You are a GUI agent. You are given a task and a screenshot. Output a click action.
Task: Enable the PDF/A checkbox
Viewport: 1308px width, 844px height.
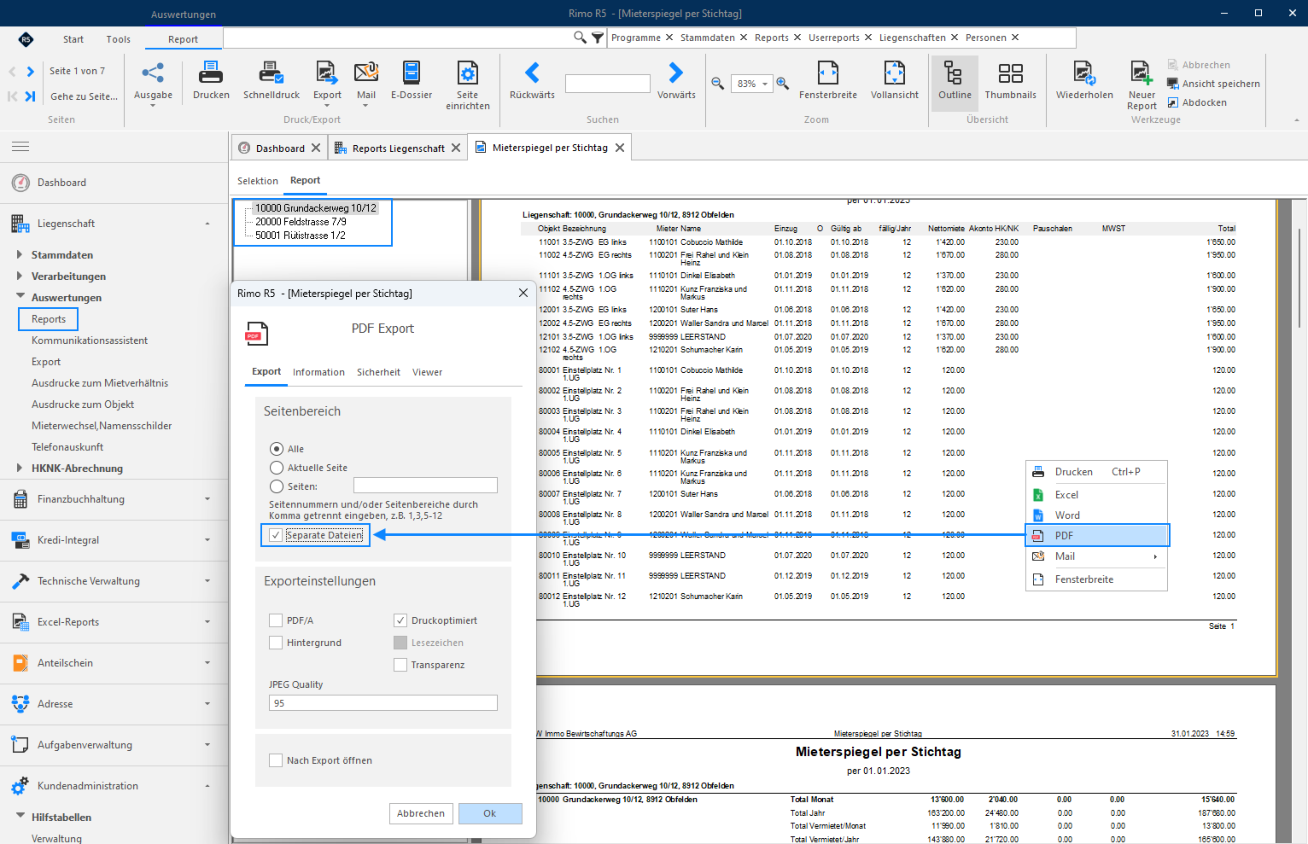[276, 620]
